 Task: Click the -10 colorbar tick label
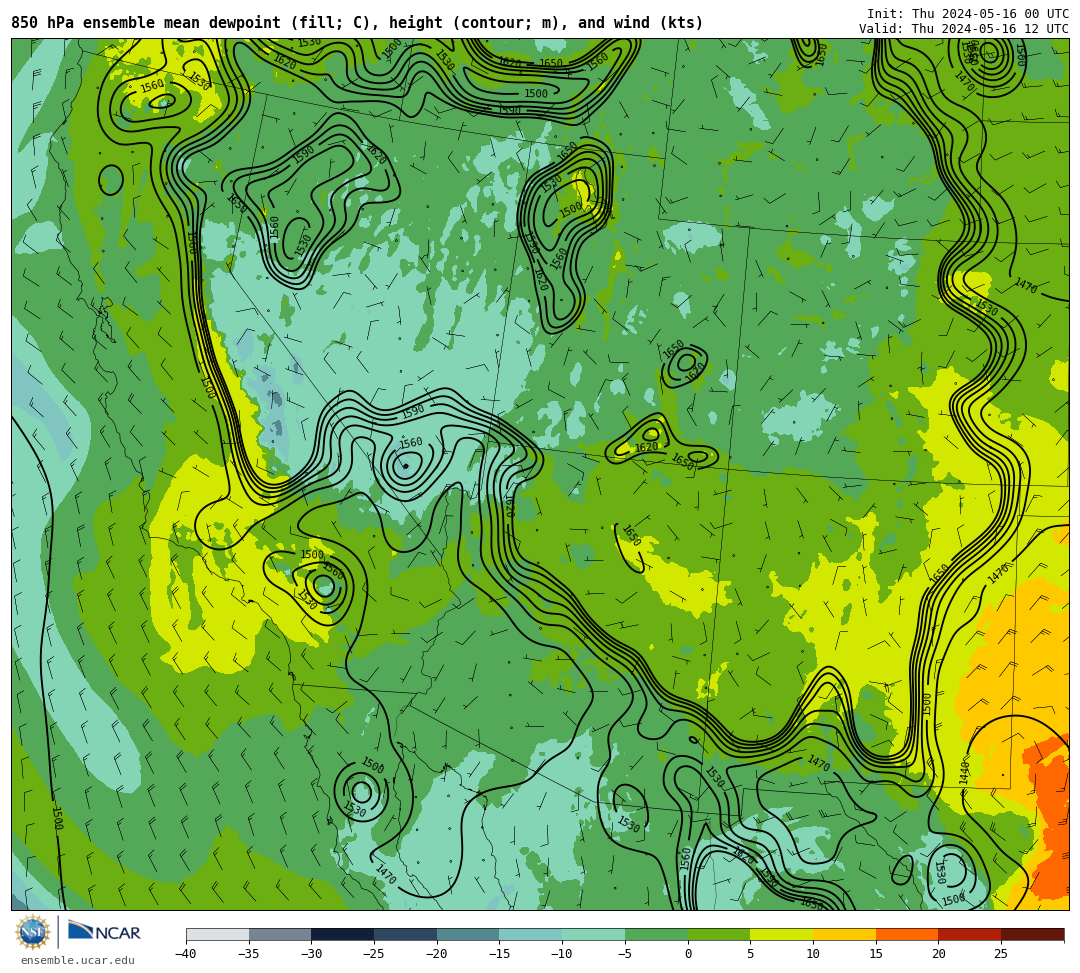click(x=561, y=954)
